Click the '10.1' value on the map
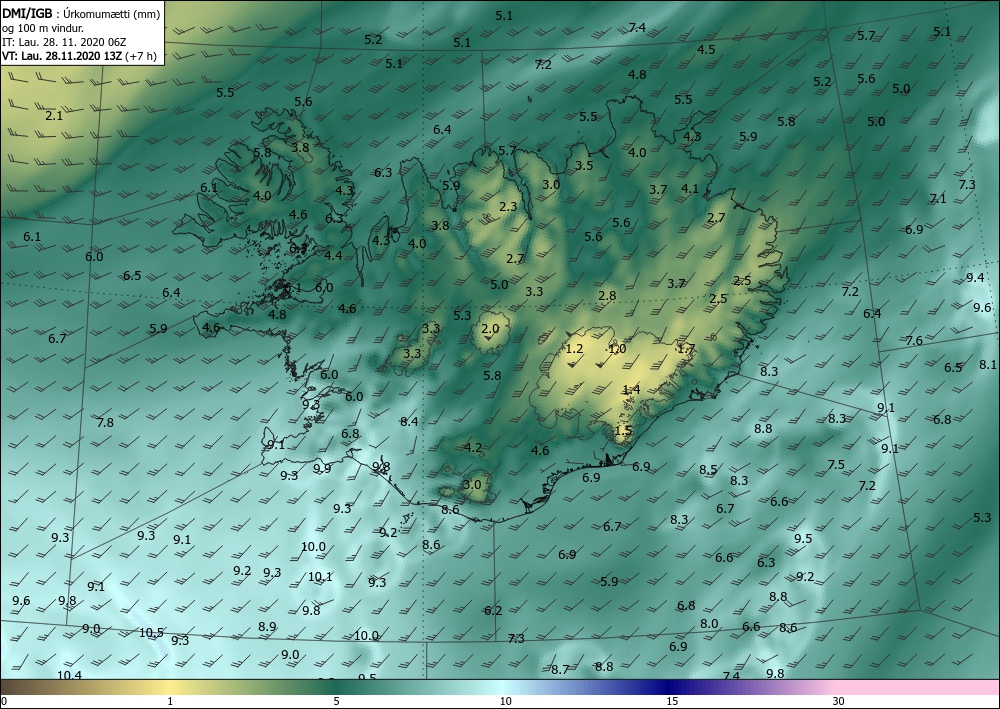 [x=320, y=577]
